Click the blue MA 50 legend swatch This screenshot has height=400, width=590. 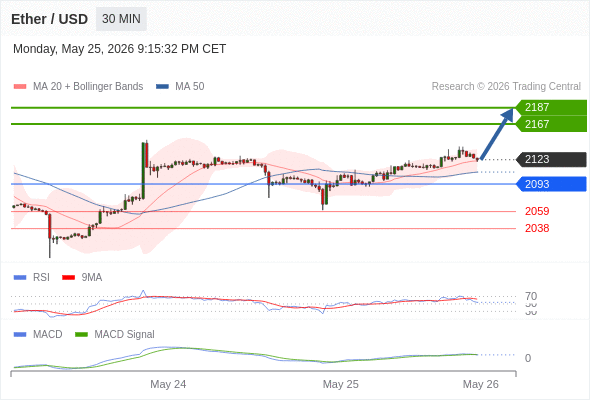coord(162,87)
